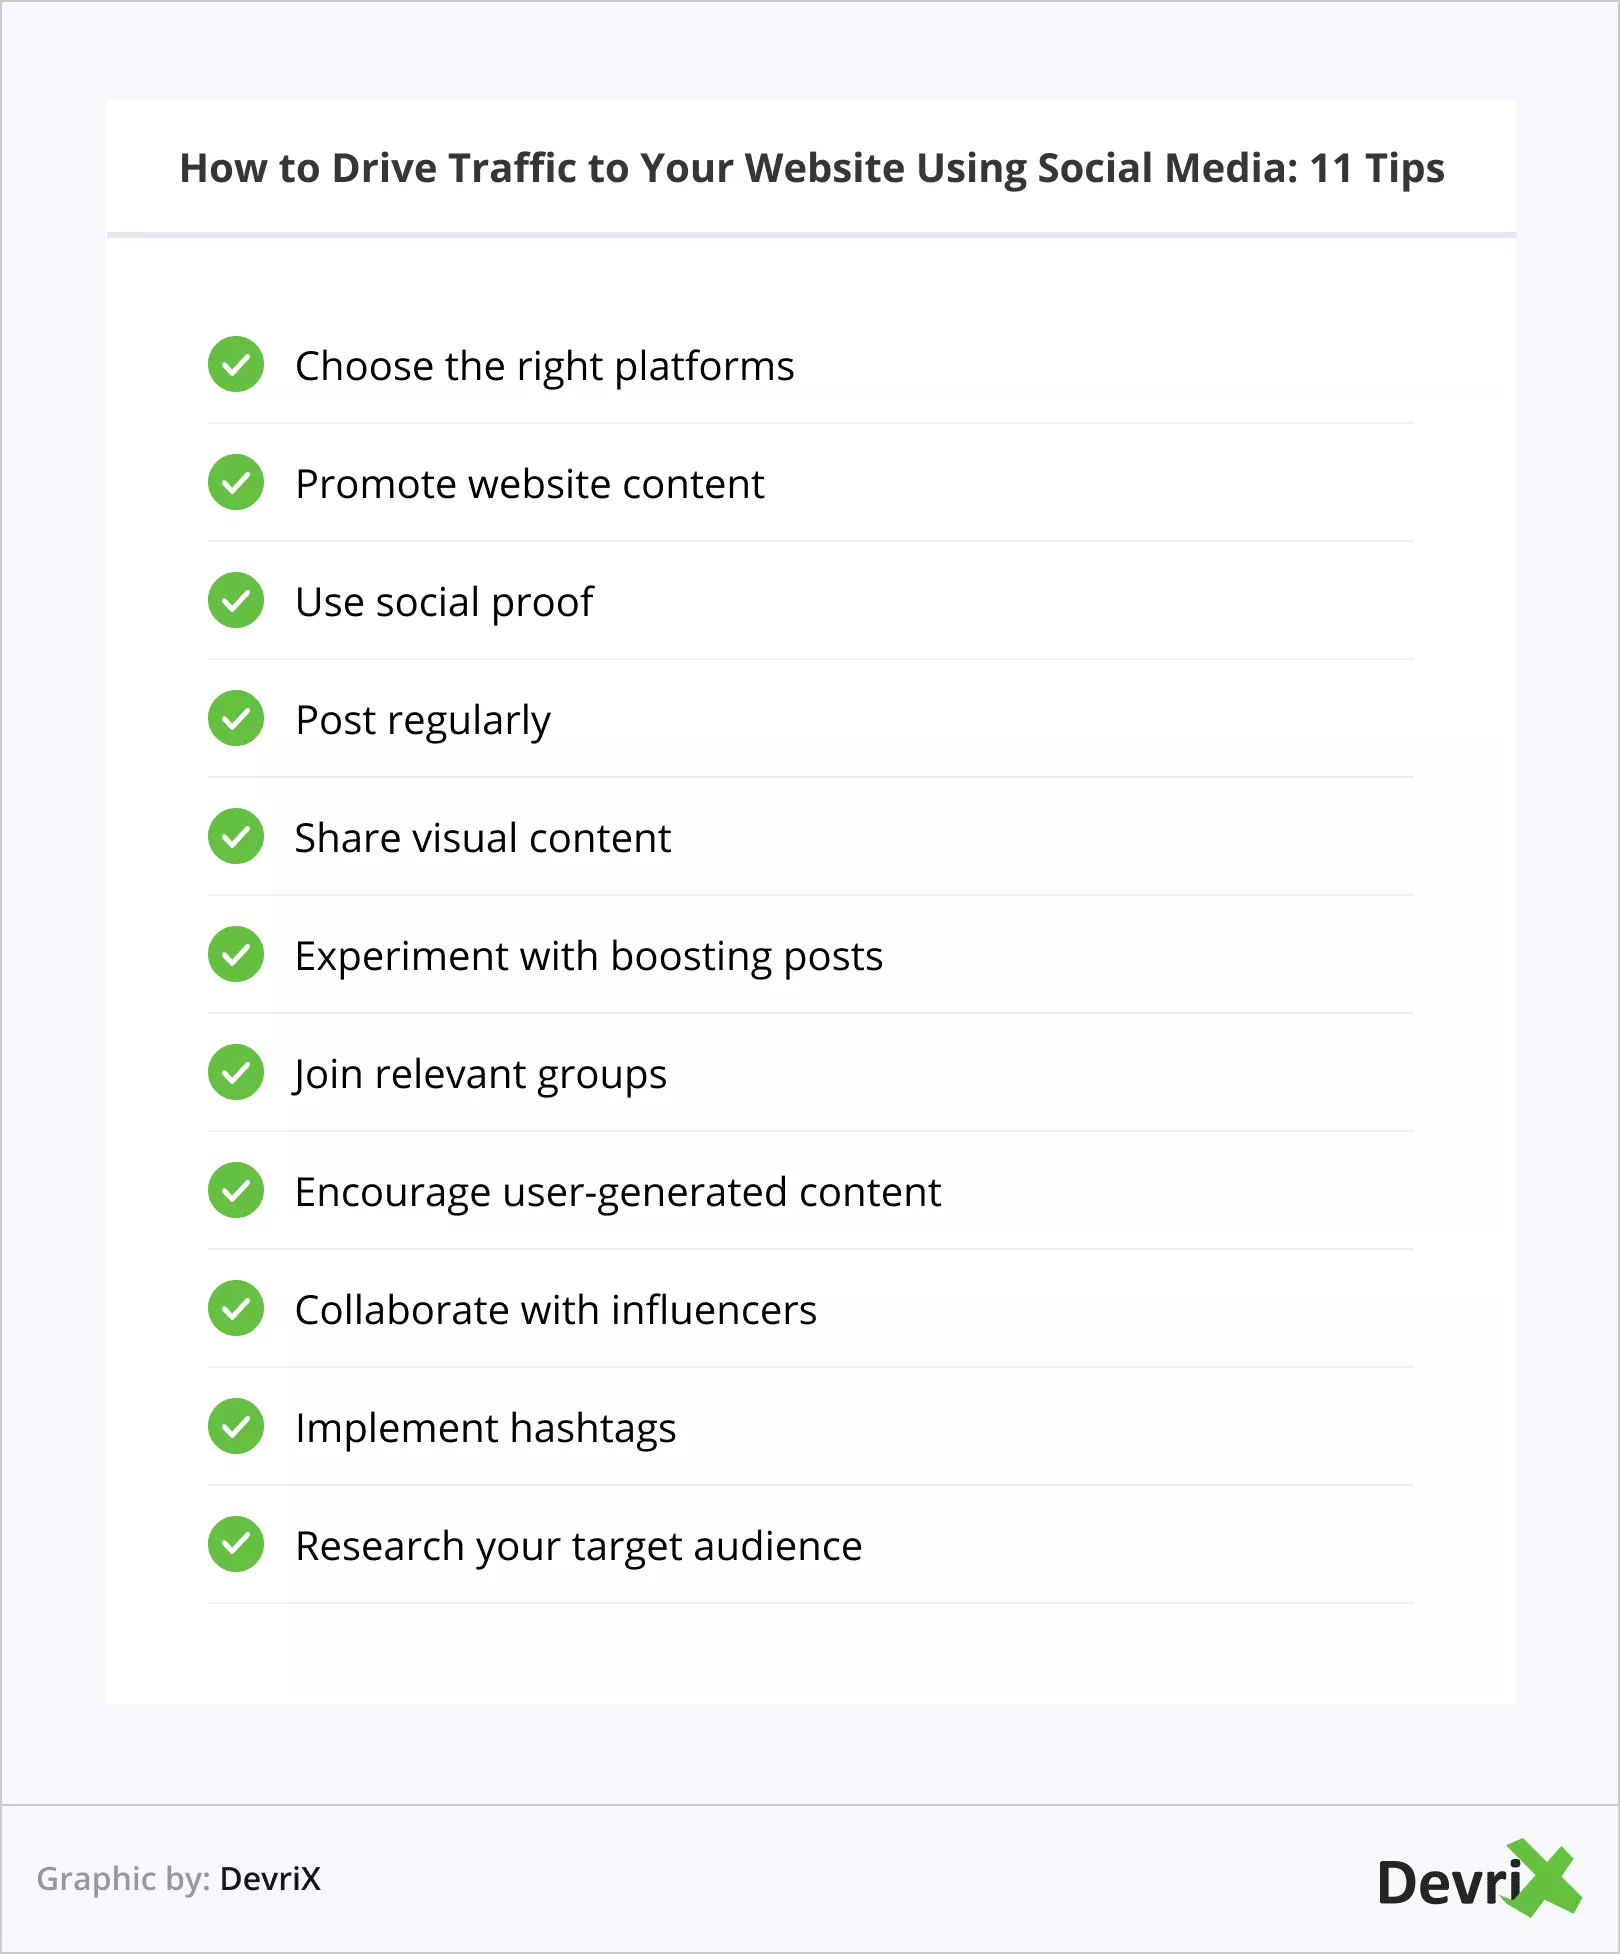
Task: Click checkmark for Encourage user-generated content
Action: (x=236, y=1191)
